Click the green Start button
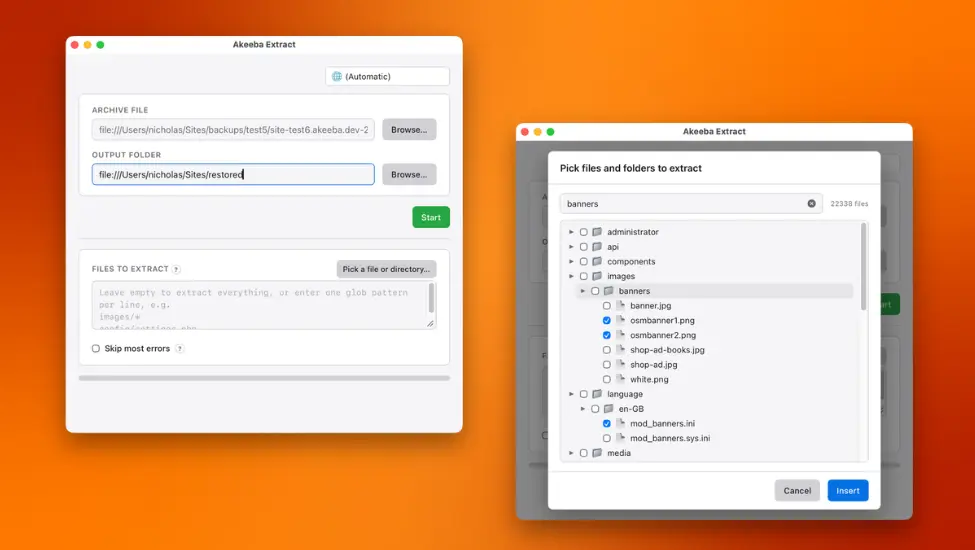Viewport: 975px width, 550px height. pos(431,218)
